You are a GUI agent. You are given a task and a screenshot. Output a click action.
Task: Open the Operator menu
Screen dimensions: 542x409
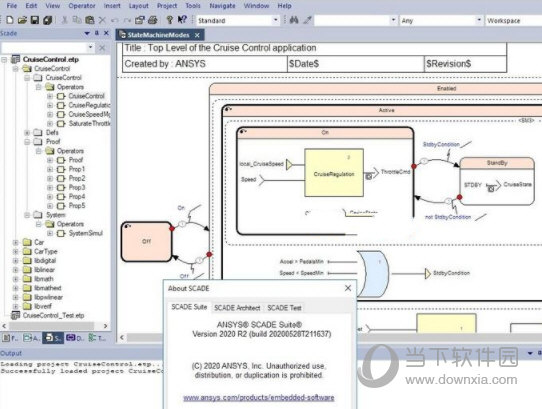[82, 6]
